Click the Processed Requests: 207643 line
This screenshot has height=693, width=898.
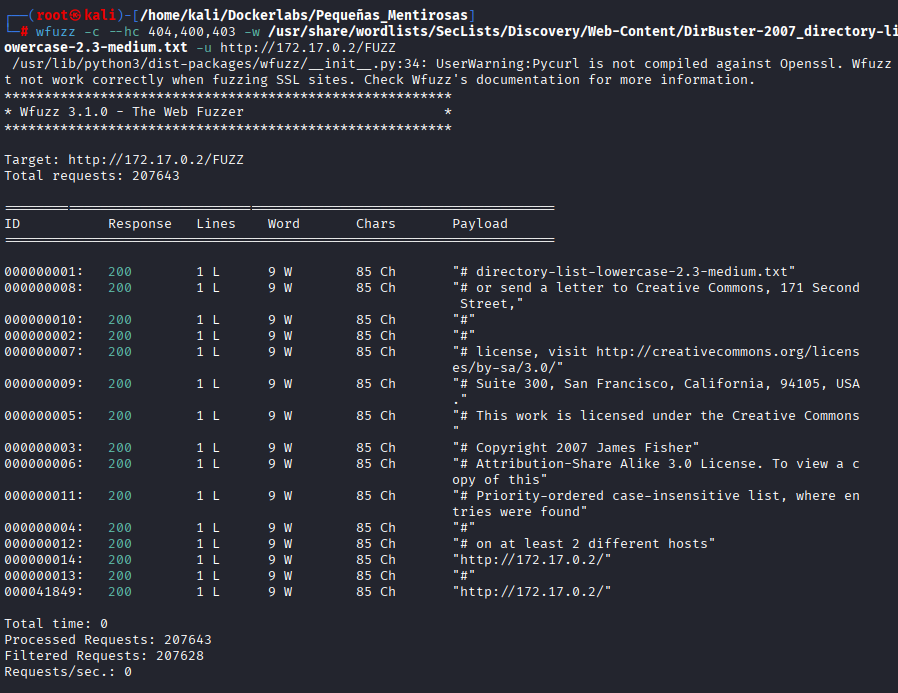108,640
